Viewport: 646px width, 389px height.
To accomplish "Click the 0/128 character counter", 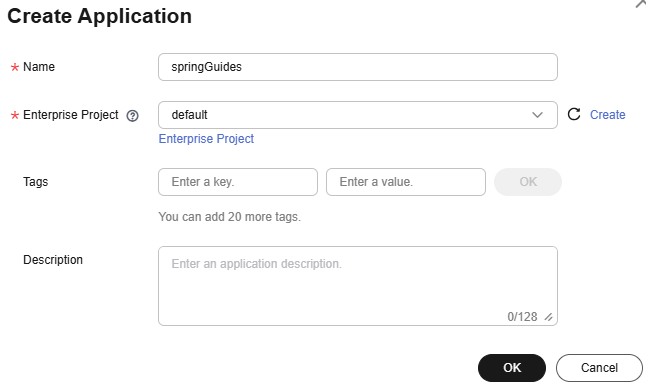I will pos(522,317).
